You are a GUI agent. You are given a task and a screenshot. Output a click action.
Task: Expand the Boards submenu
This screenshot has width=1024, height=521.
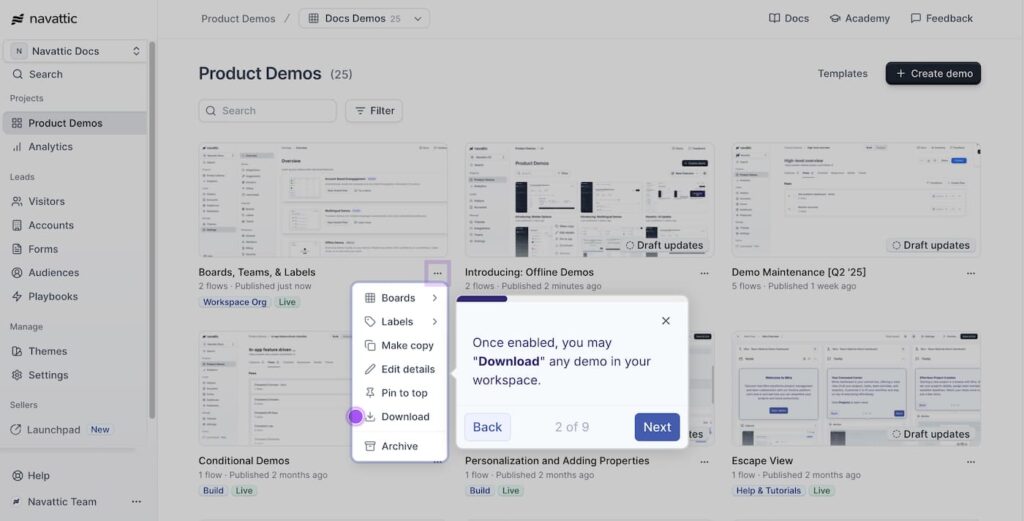click(x=400, y=298)
